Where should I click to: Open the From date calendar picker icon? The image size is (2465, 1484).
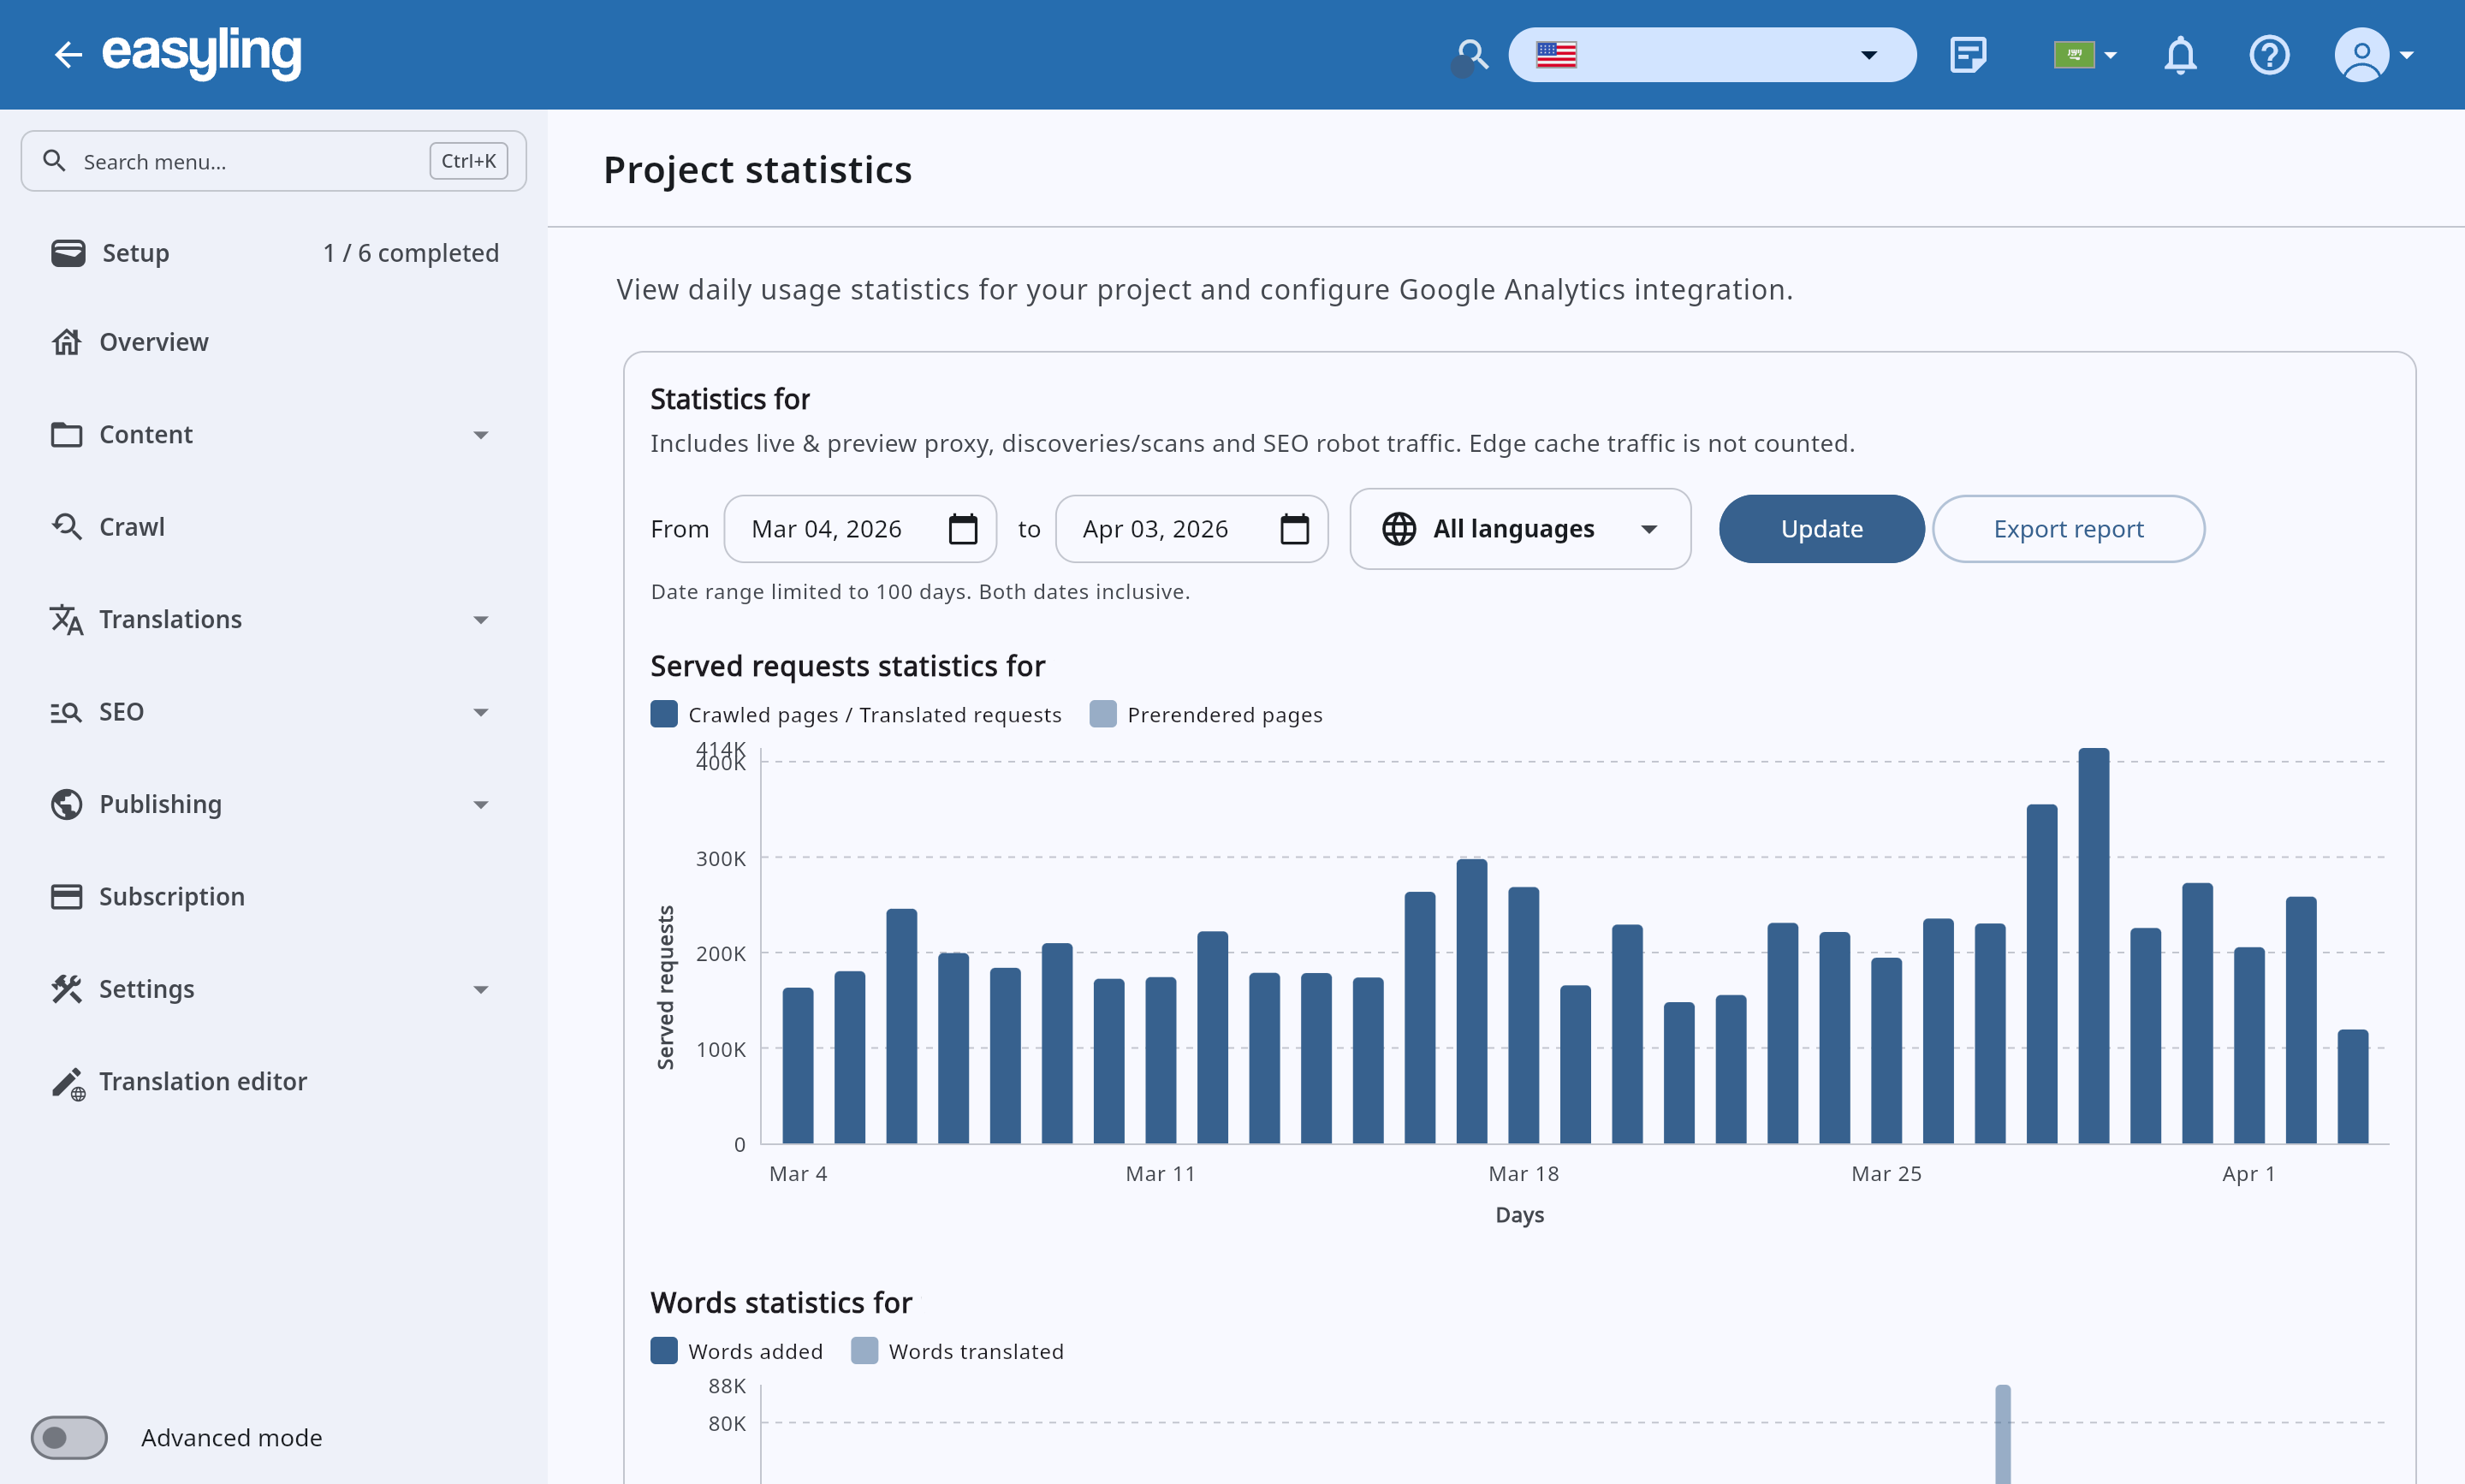point(962,529)
